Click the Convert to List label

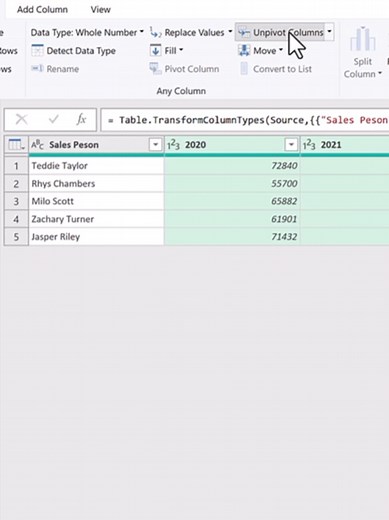point(282,69)
